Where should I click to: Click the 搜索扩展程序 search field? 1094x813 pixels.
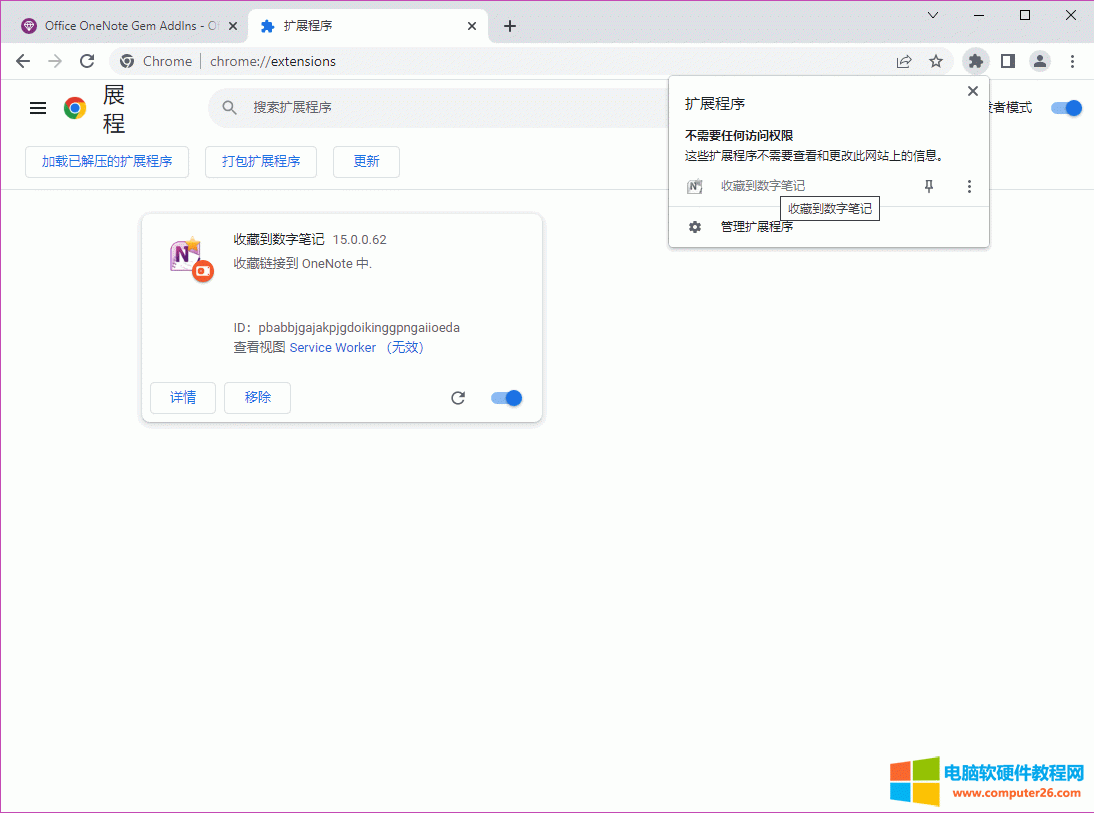(440, 107)
